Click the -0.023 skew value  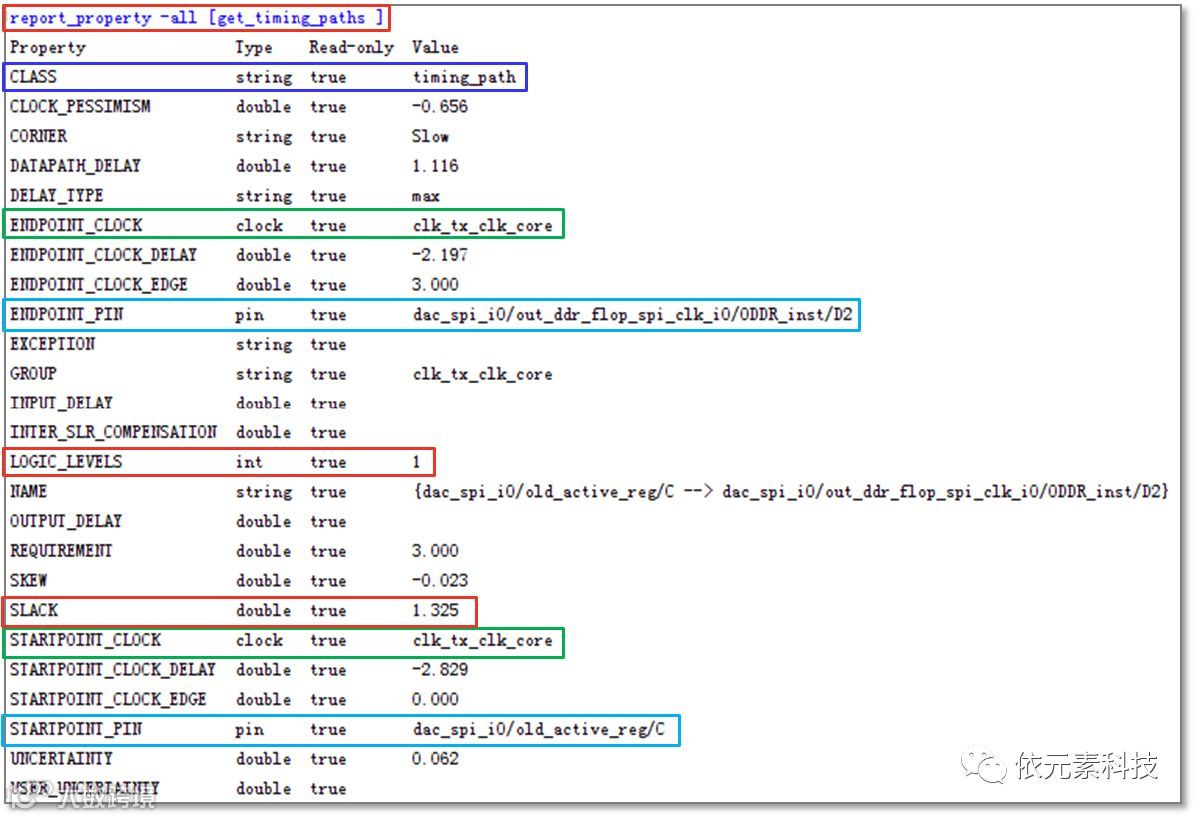(x=440, y=580)
